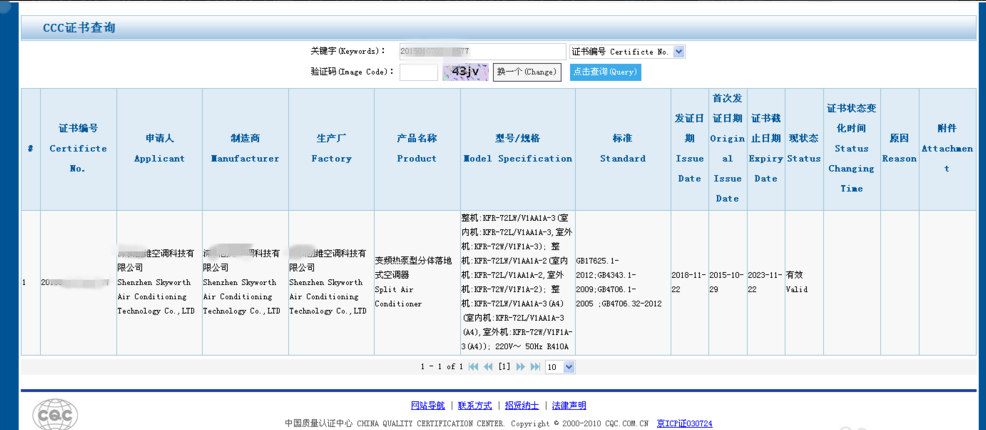Screen dimensions: 986x430
Task: Go to first page of results
Action: pyautogui.click(x=474, y=367)
